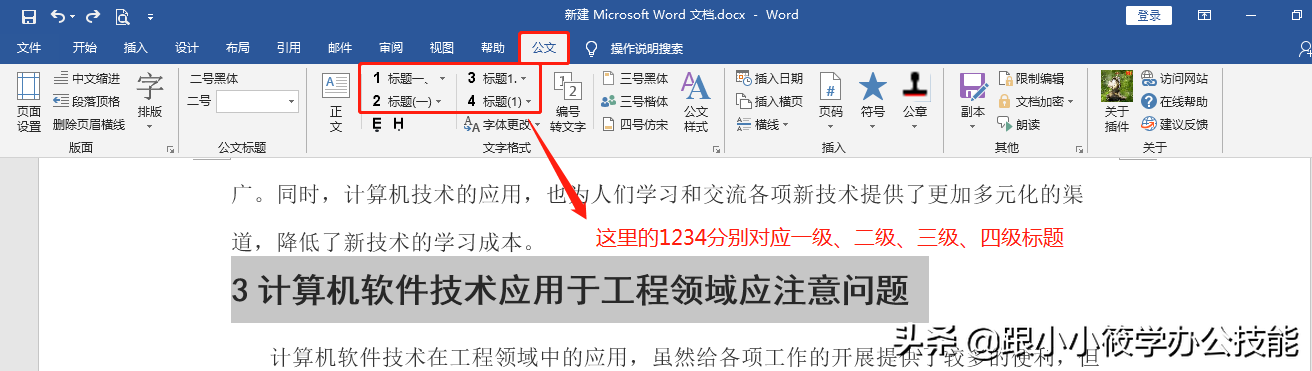This screenshot has height=371, width=1312.
Task: Open the 副本 save-copy menu
Action: 972,102
